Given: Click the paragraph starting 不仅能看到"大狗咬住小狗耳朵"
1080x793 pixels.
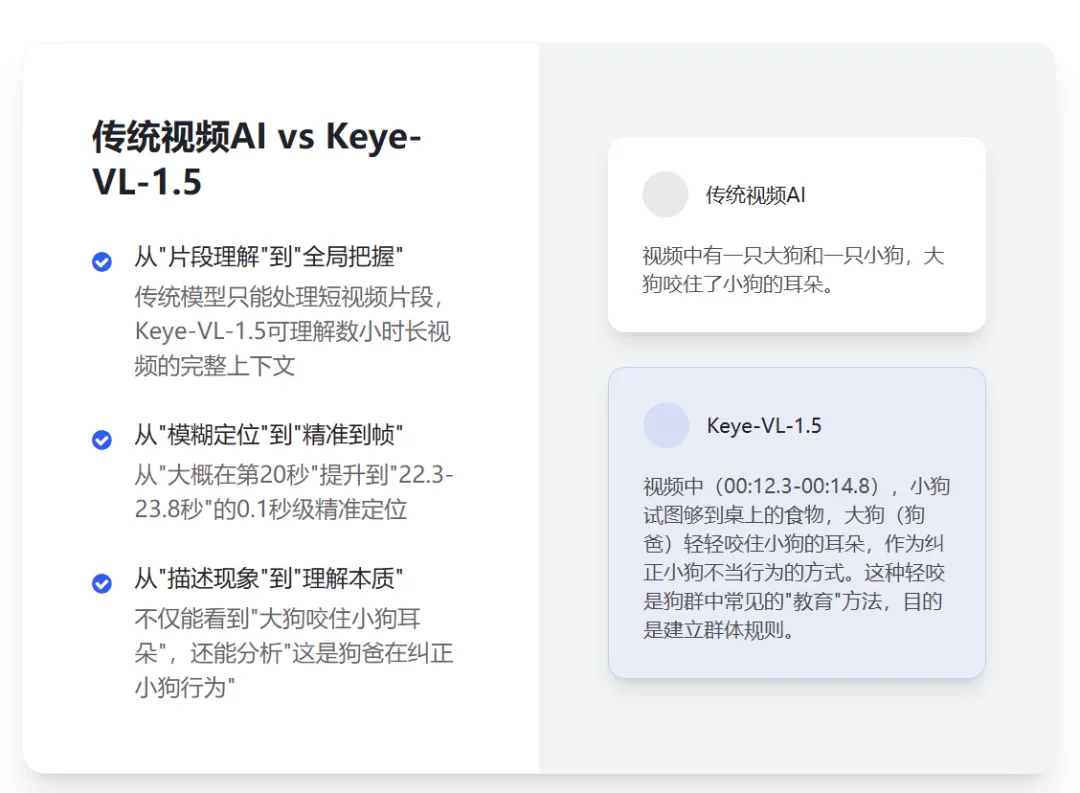Looking at the screenshot, I should point(294,652).
